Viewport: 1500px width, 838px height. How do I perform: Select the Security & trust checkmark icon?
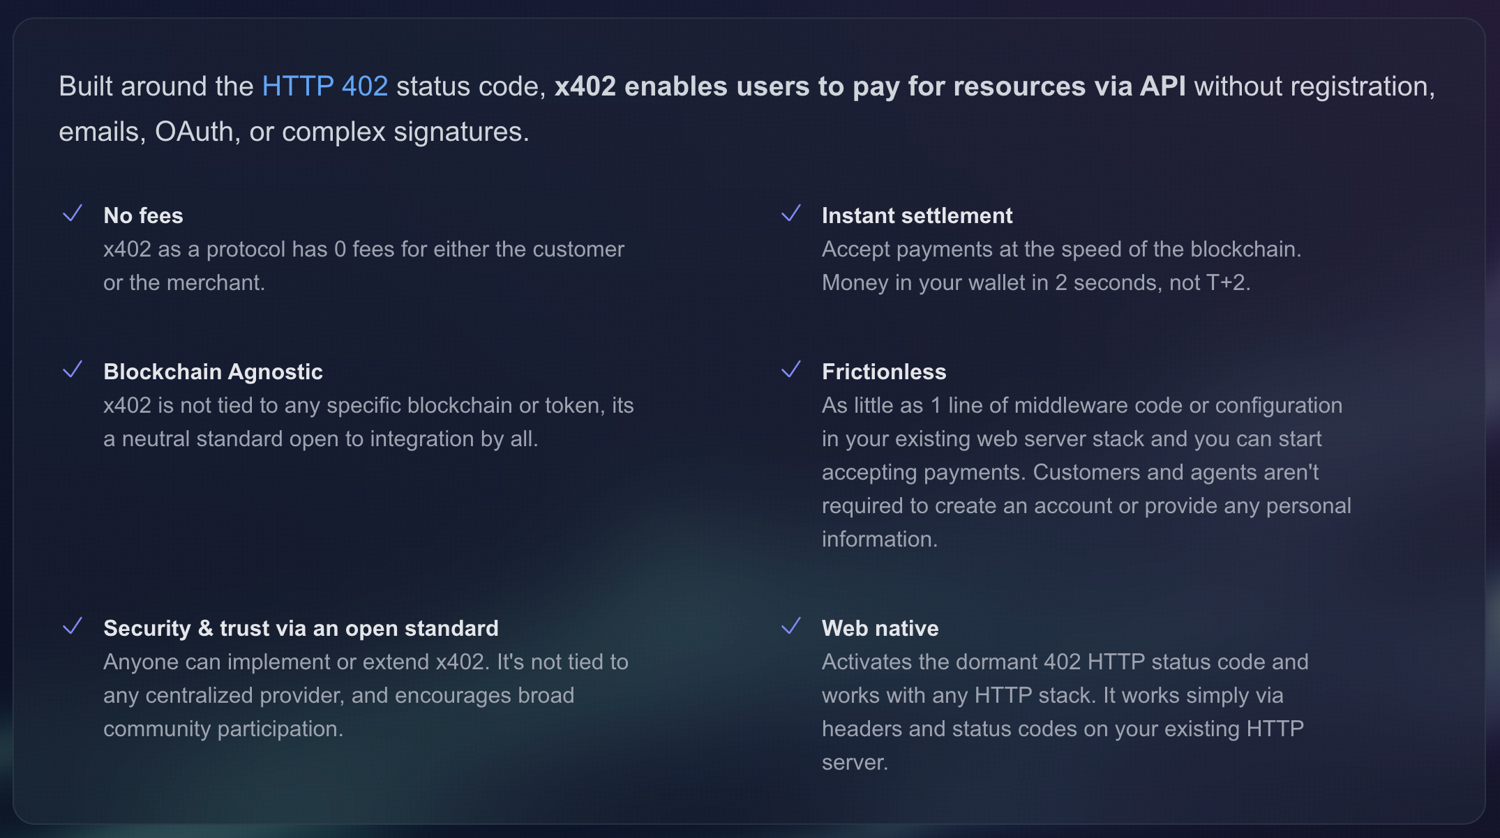[72, 626]
